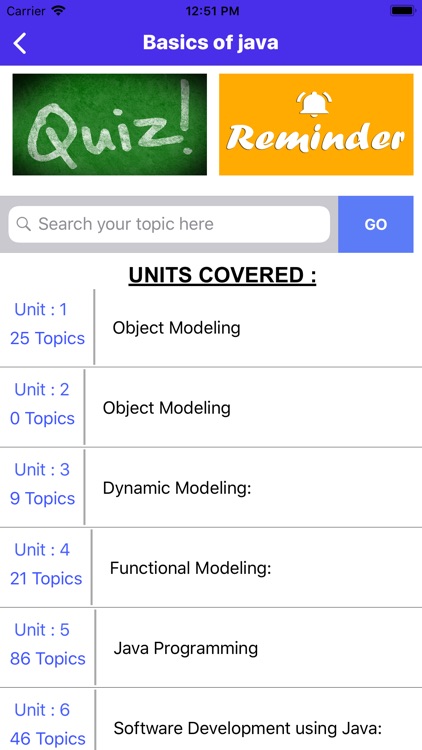Open the Quiz chalkboard banner
The image size is (422, 750).
(110, 124)
